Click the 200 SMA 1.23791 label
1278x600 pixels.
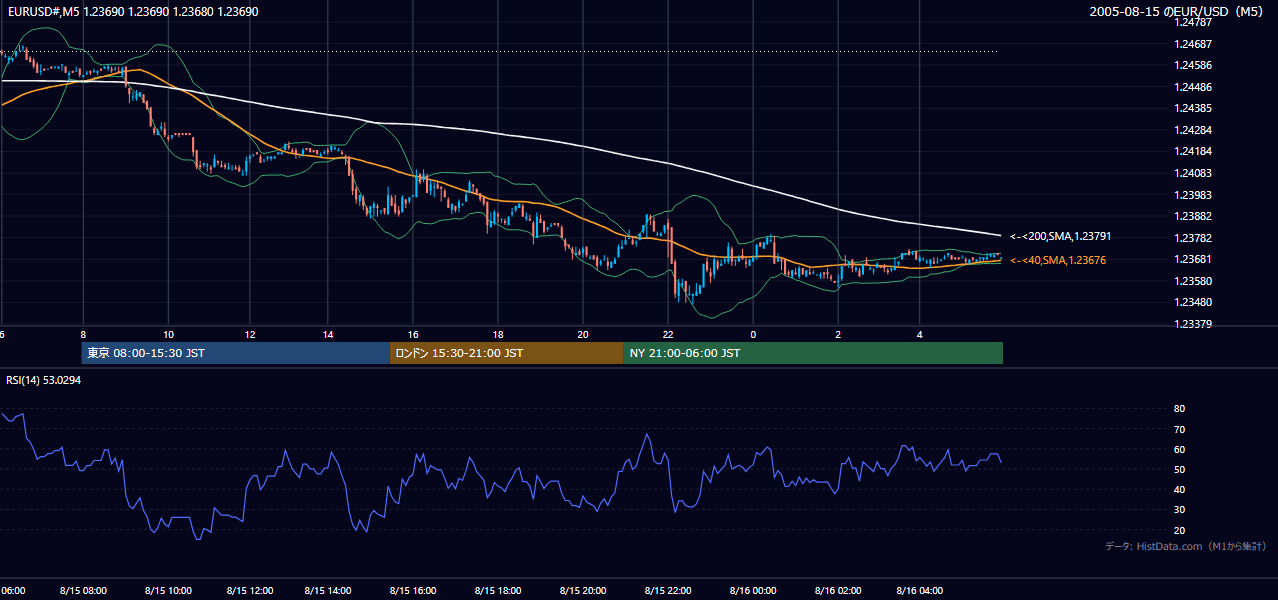pyautogui.click(x=1060, y=237)
